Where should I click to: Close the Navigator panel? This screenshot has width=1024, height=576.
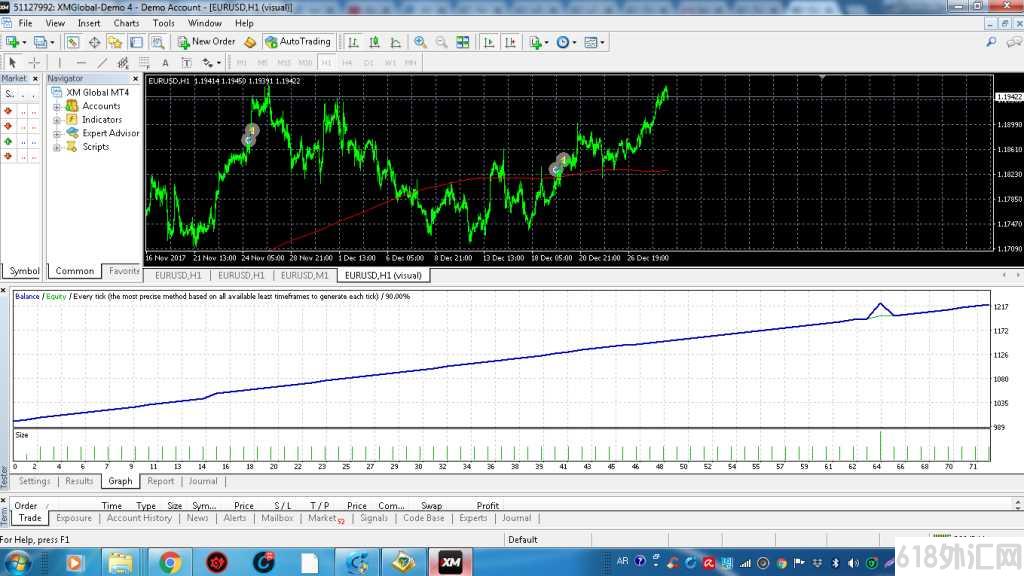(135, 78)
